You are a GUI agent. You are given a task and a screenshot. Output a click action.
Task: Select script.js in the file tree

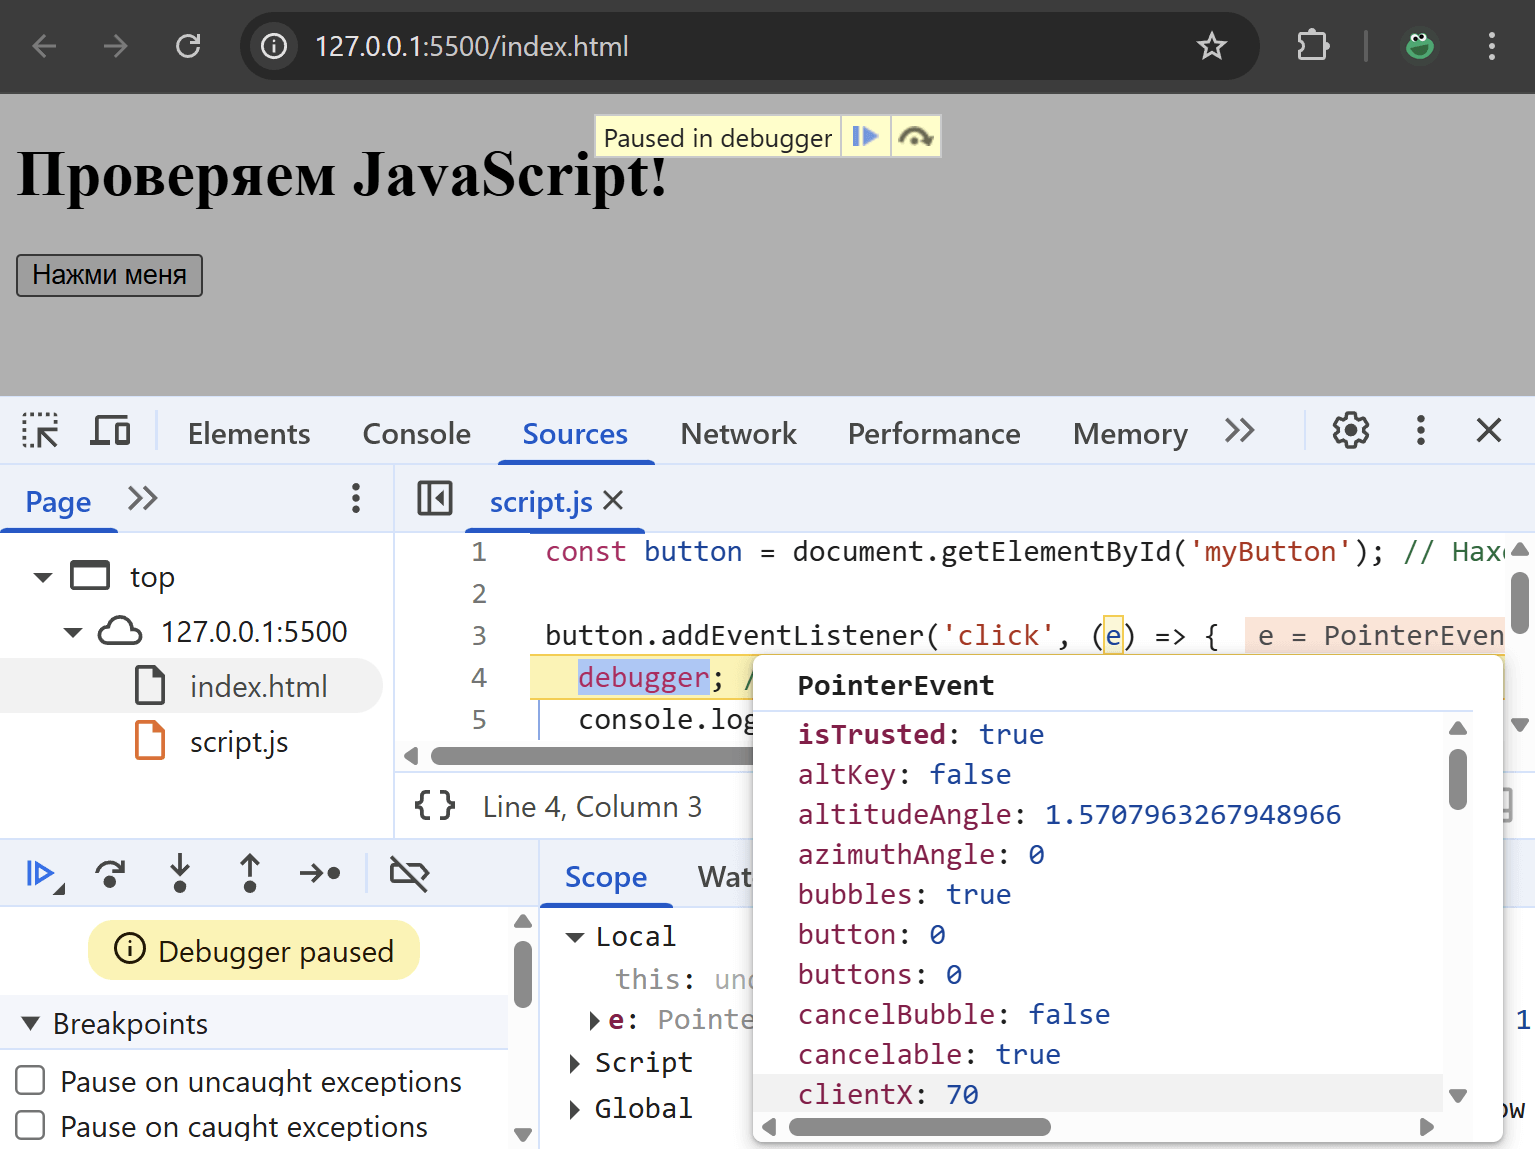click(x=239, y=742)
